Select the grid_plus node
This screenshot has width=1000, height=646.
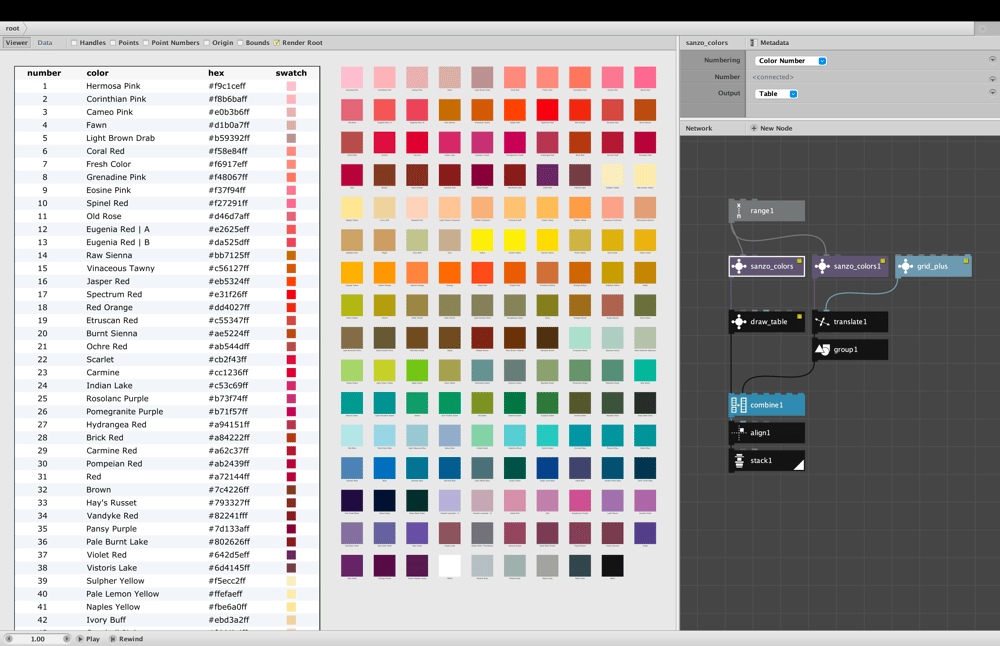click(x=933, y=266)
